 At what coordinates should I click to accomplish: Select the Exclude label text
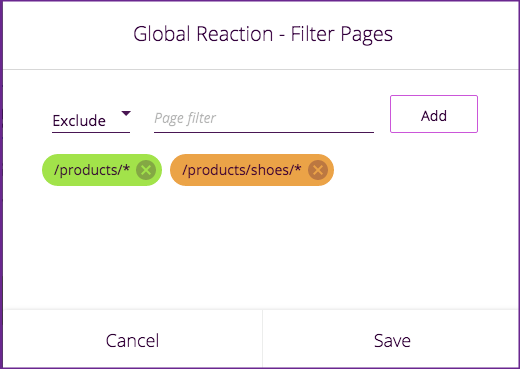click(79, 121)
